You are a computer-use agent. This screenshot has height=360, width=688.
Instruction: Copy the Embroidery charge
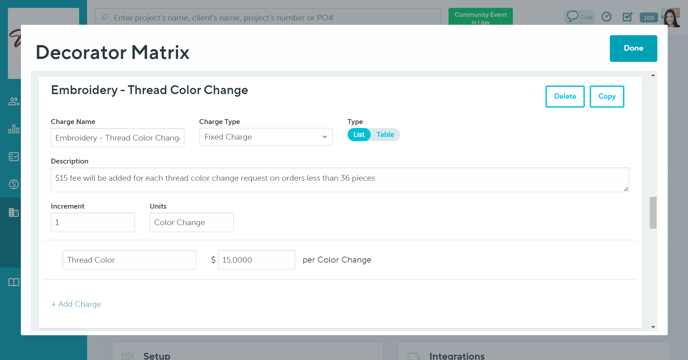click(x=607, y=97)
